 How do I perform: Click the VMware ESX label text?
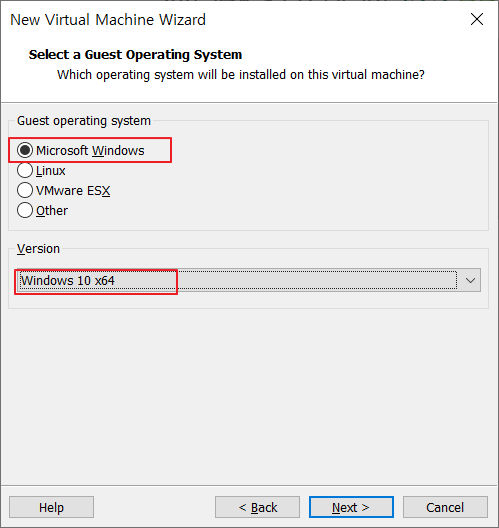(x=73, y=191)
